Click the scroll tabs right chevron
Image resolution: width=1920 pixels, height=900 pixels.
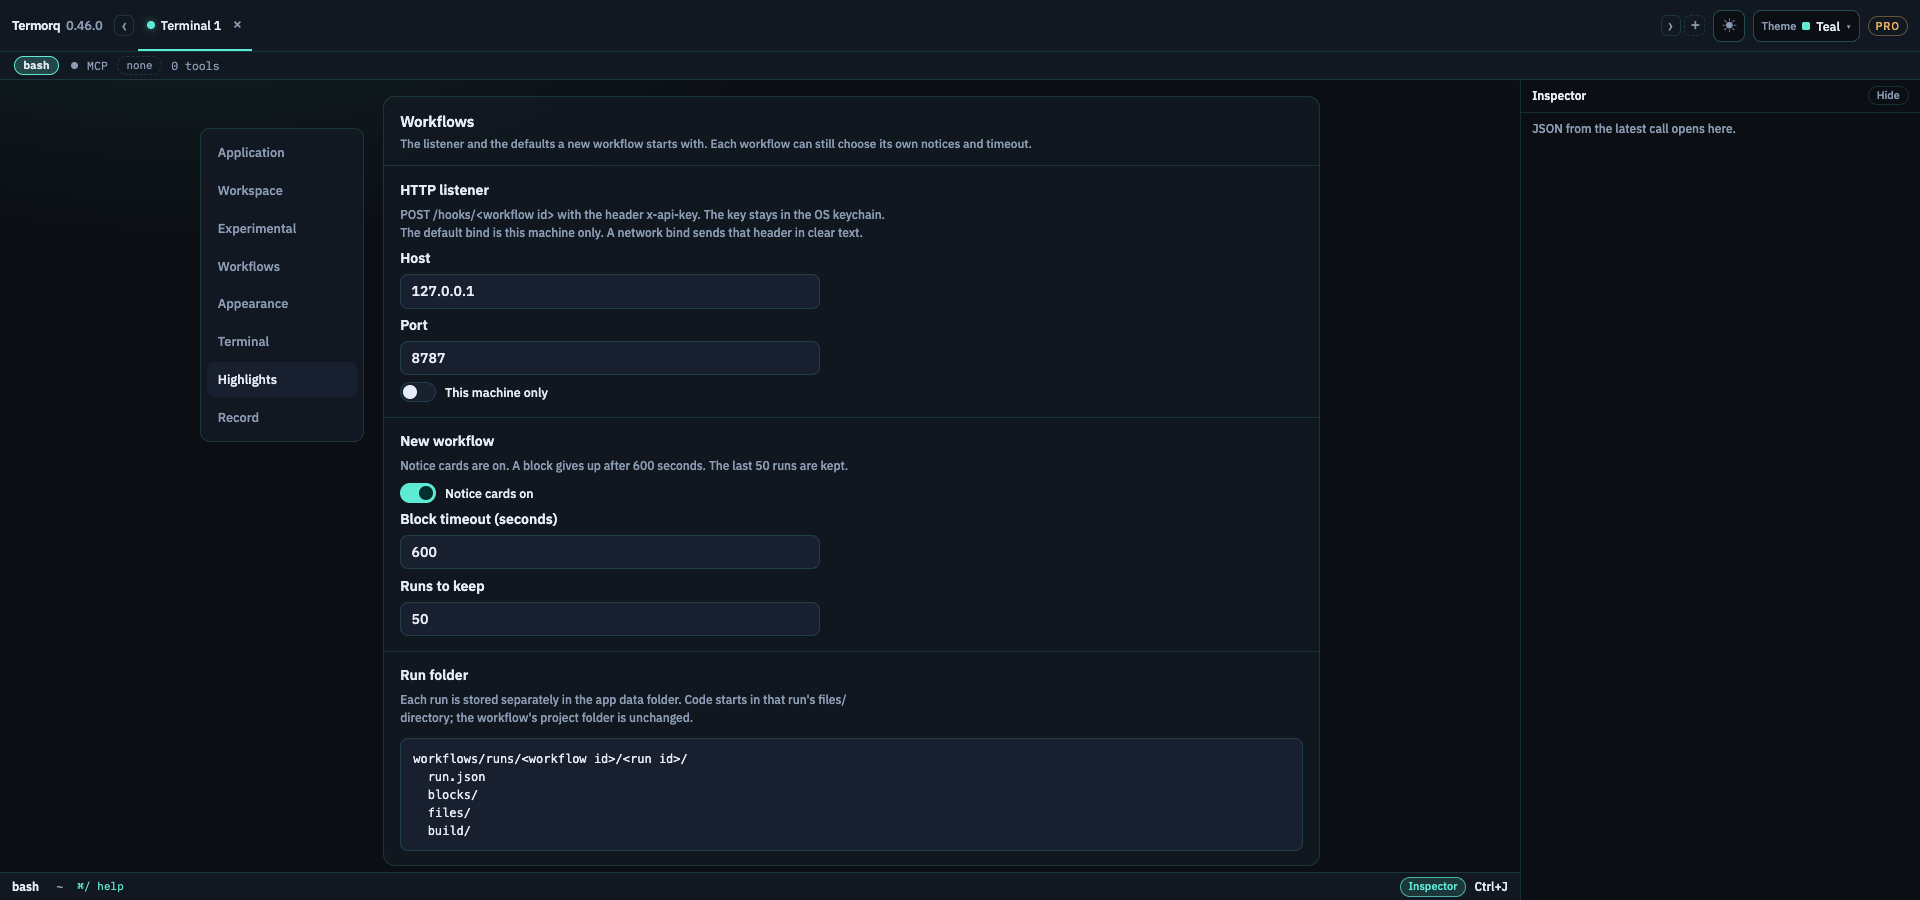[x=1670, y=26]
